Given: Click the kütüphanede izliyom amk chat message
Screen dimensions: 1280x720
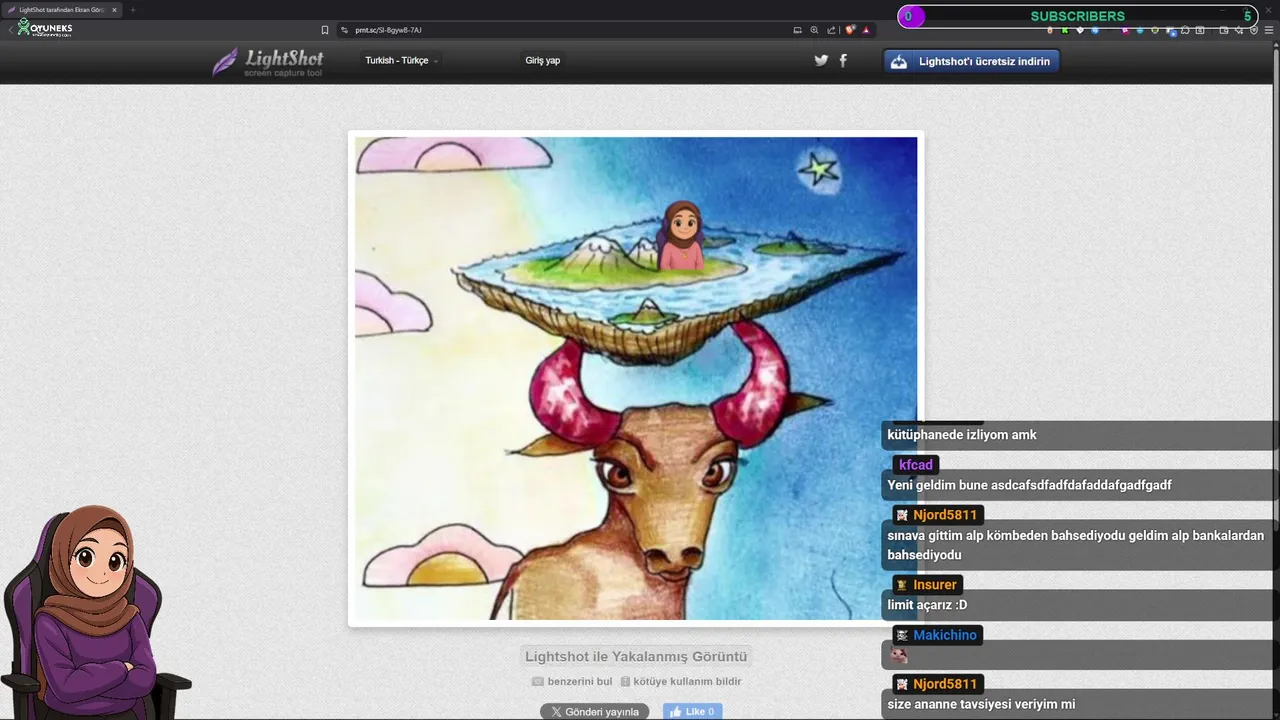Looking at the screenshot, I should click(x=962, y=435).
